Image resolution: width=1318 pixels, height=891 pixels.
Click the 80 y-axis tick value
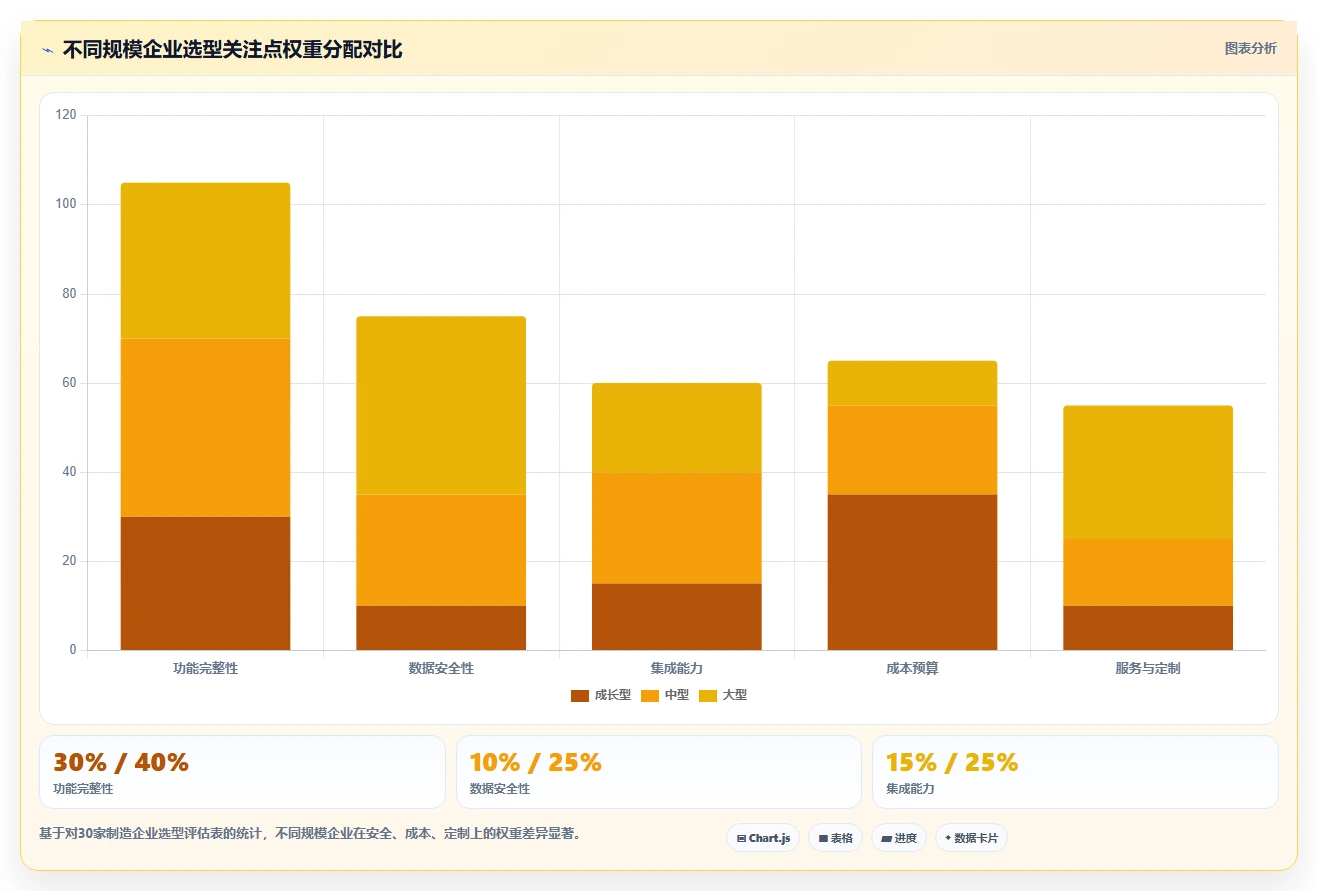pos(69,294)
